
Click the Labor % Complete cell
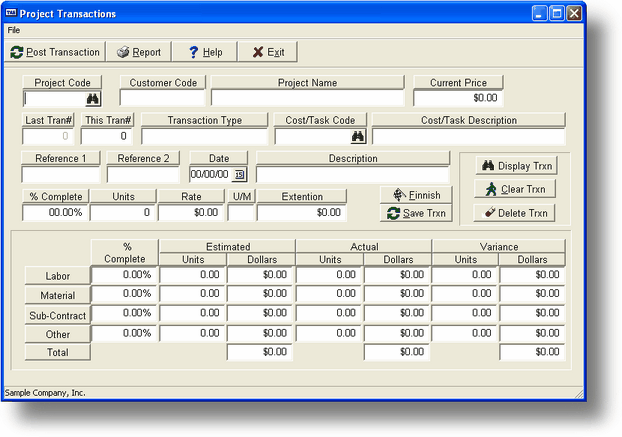(x=125, y=274)
